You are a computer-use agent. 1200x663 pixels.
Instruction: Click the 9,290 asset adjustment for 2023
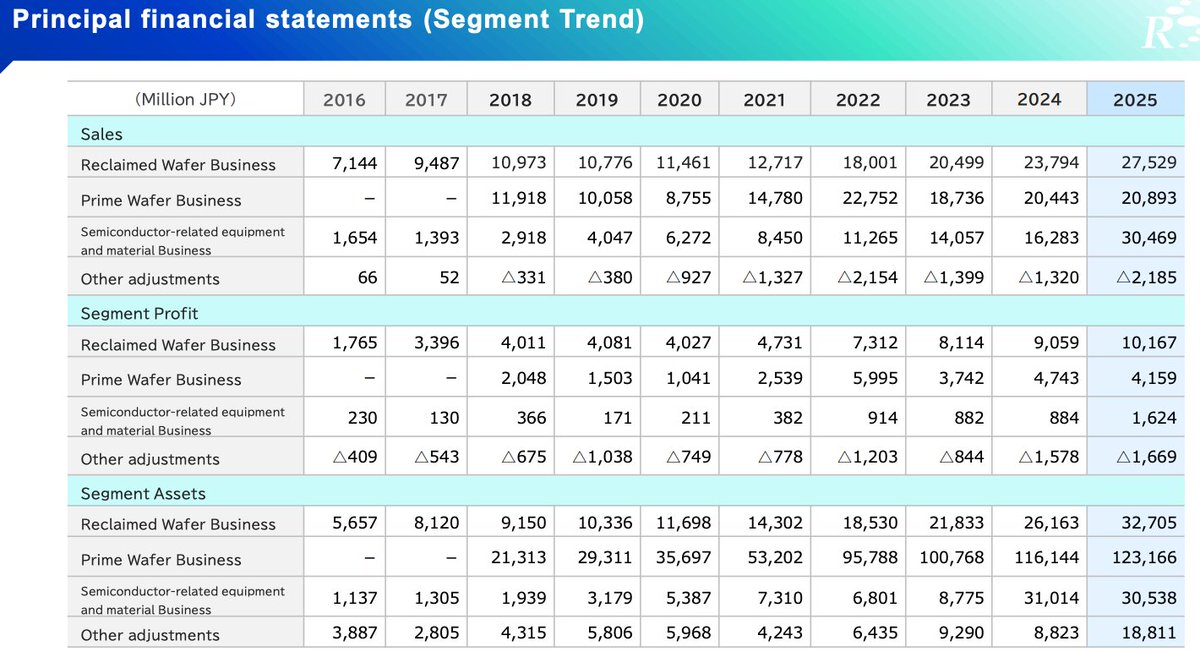(x=961, y=633)
